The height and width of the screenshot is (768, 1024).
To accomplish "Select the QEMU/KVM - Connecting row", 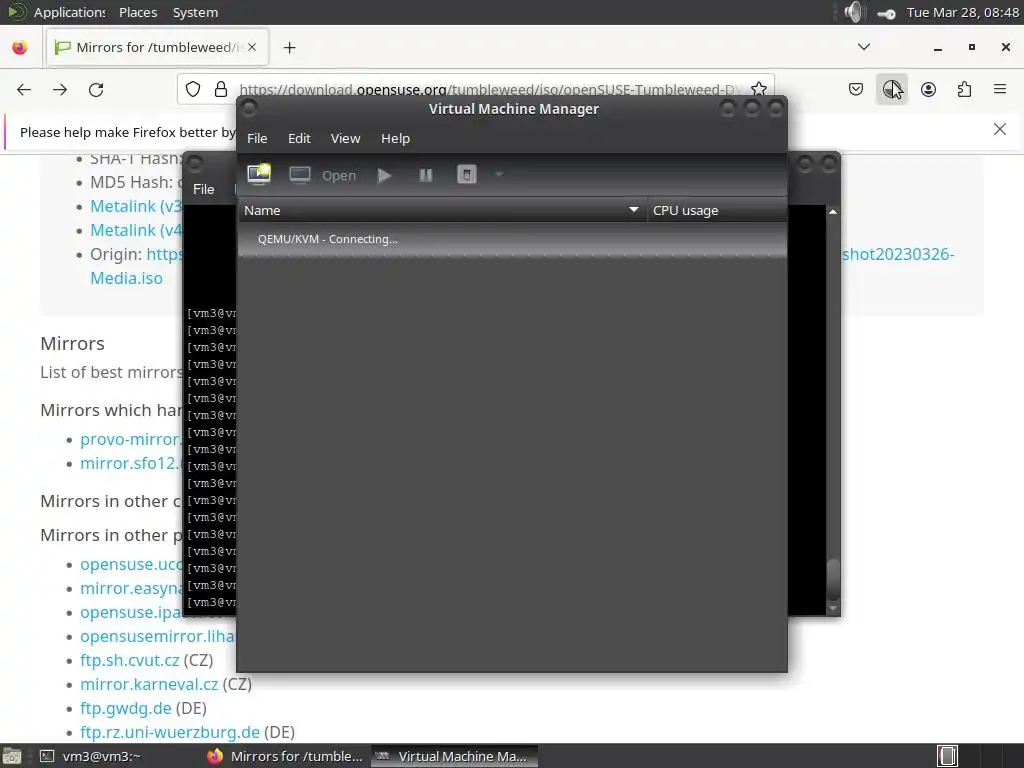I will click(x=513, y=239).
